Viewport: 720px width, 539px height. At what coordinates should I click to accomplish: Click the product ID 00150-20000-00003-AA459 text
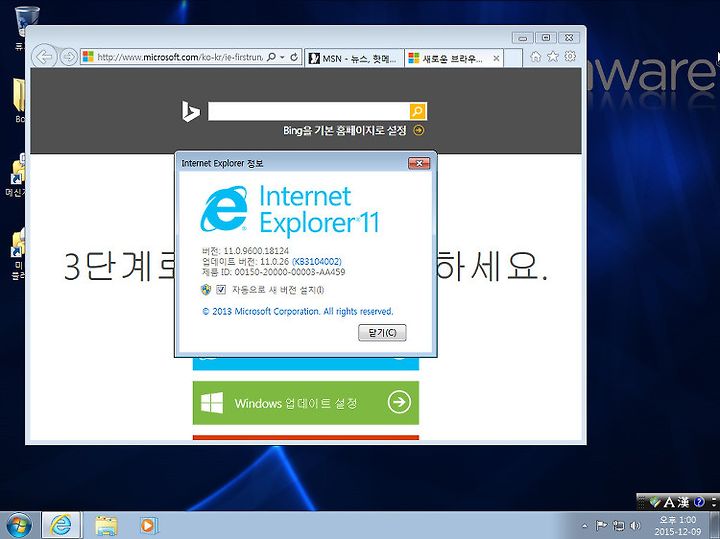tap(274, 272)
